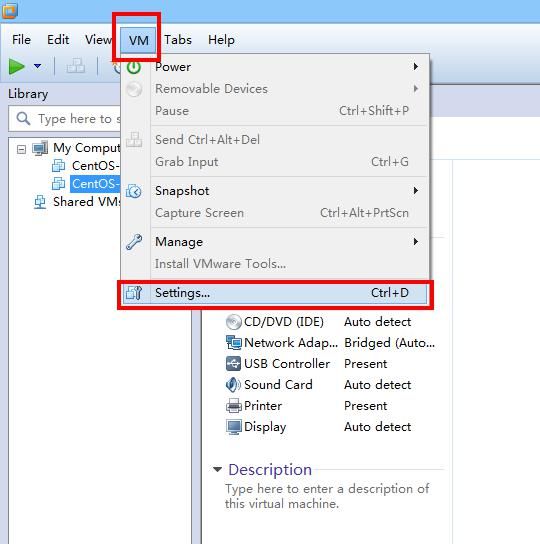Click the green Power icon in menu

(x=134, y=67)
